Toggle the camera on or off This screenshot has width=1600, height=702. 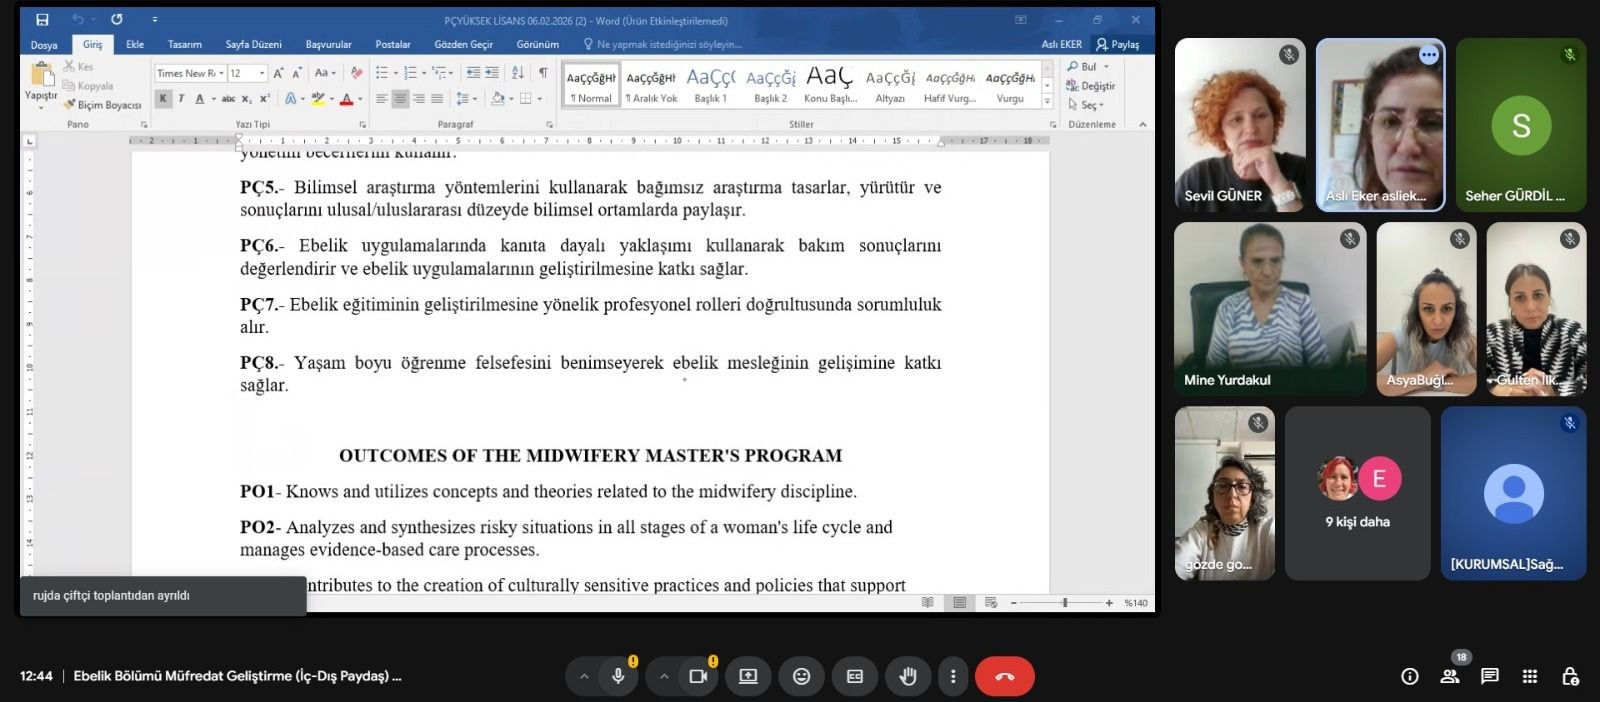click(698, 677)
